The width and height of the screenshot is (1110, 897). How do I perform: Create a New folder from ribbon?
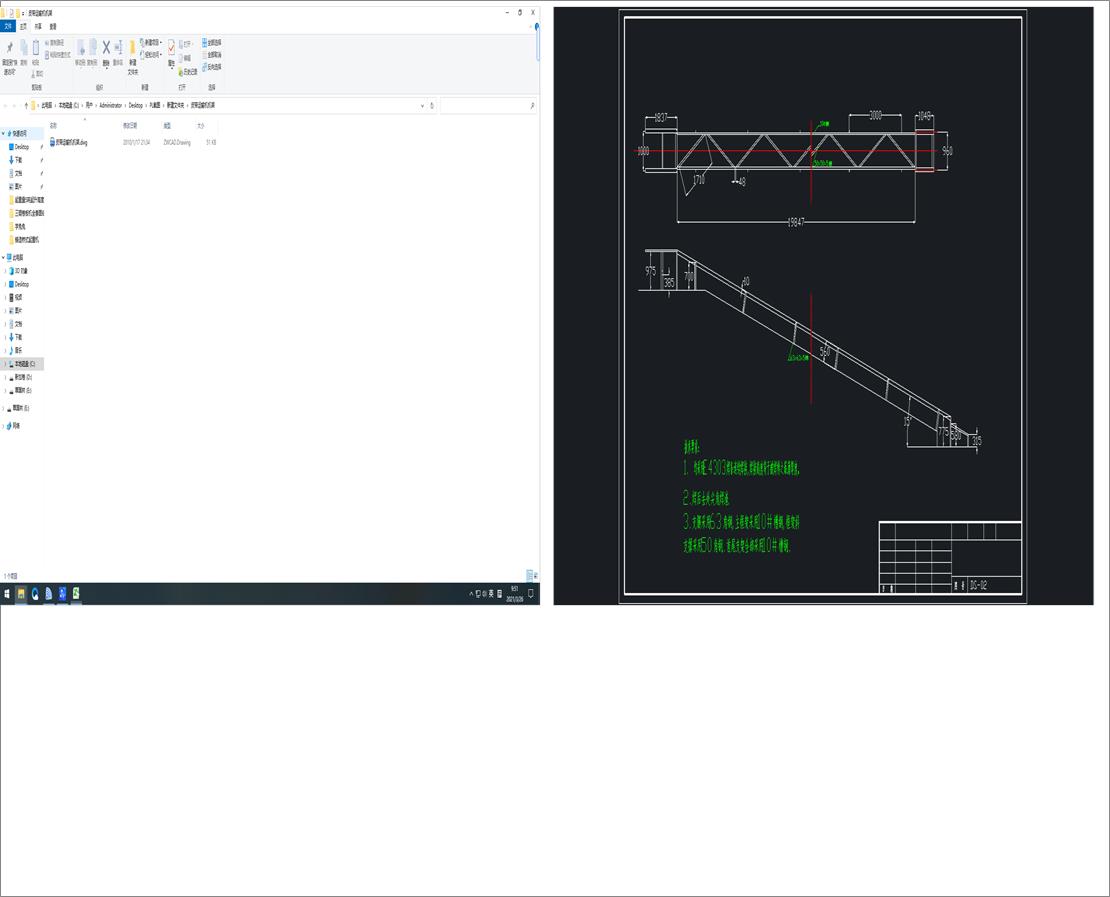pyautogui.click(x=132, y=58)
